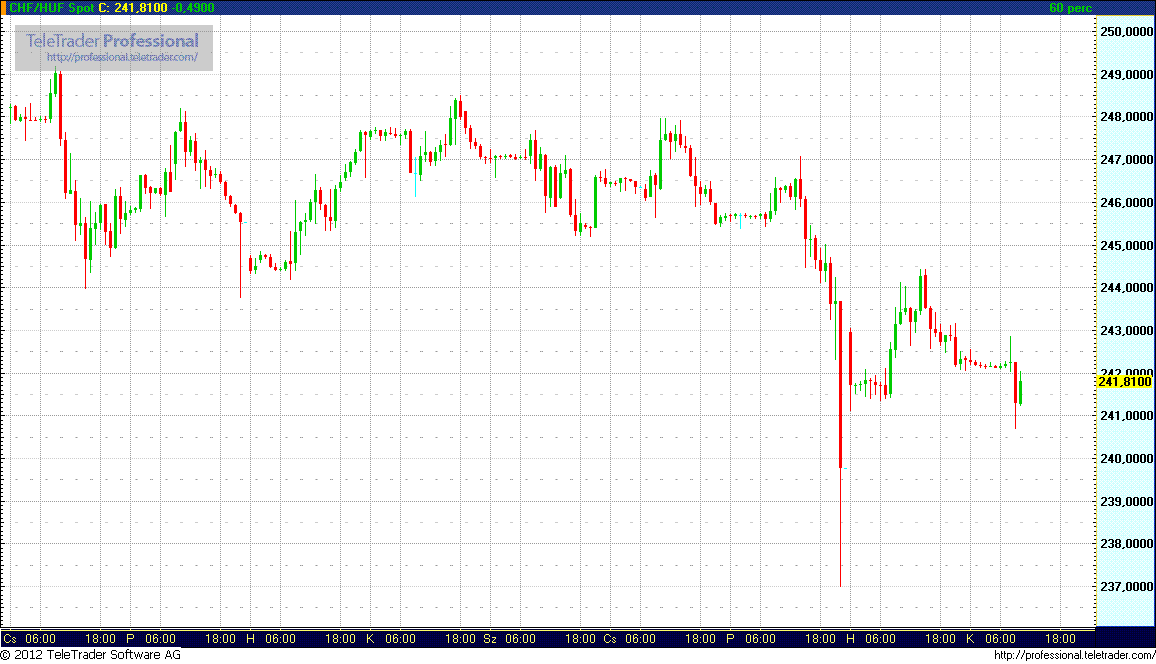Image resolution: width=1156 pixels, height=664 pixels.
Task: Click the CHF/HUF Spot chart title
Action: 51,7
